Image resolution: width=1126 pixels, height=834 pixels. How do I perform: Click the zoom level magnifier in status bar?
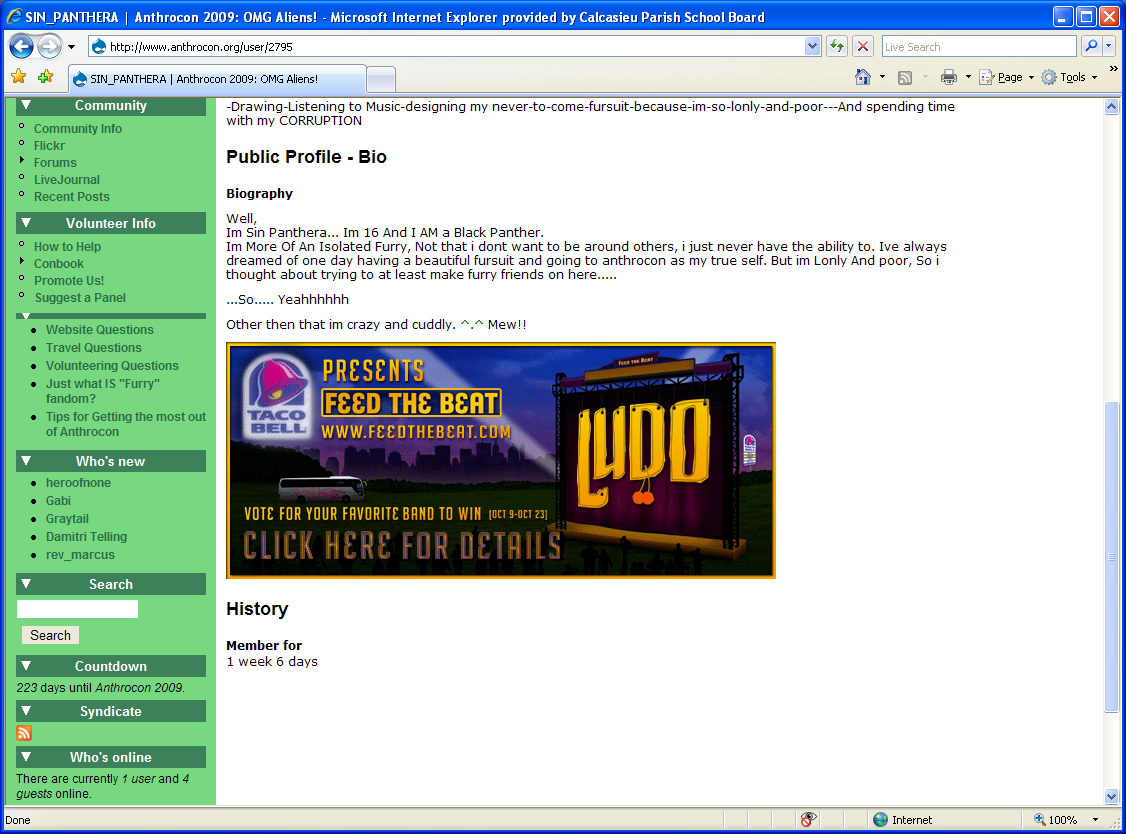click(1039, 820)
